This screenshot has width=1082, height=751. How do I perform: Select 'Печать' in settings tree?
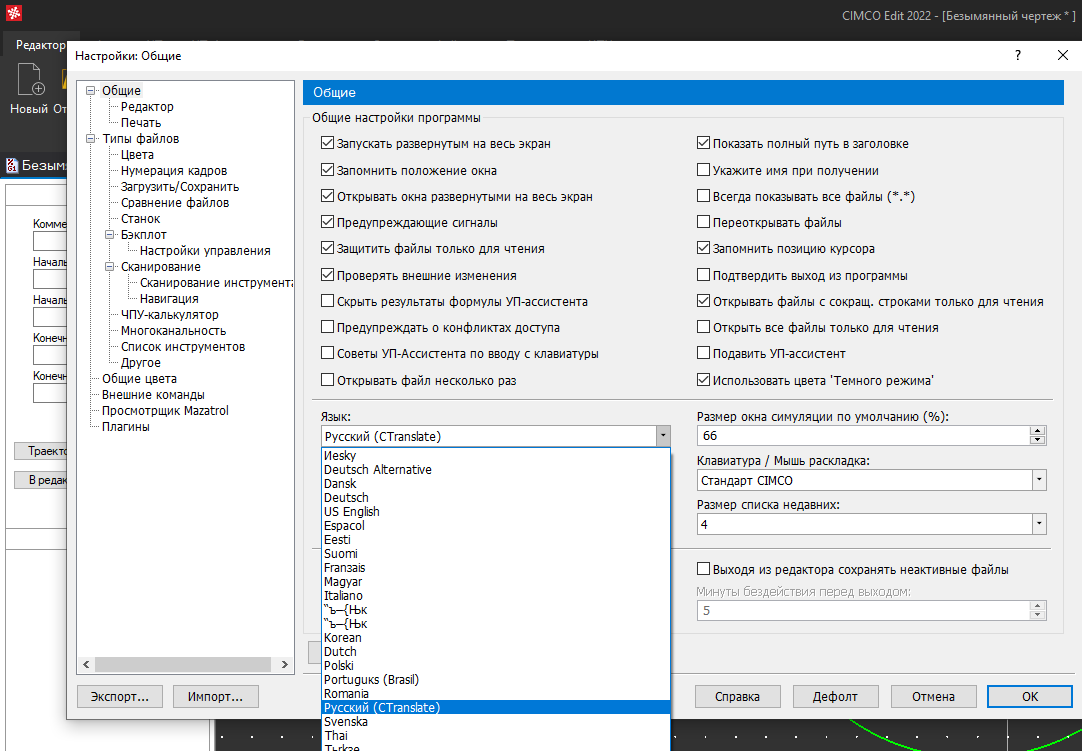point(141,122)
